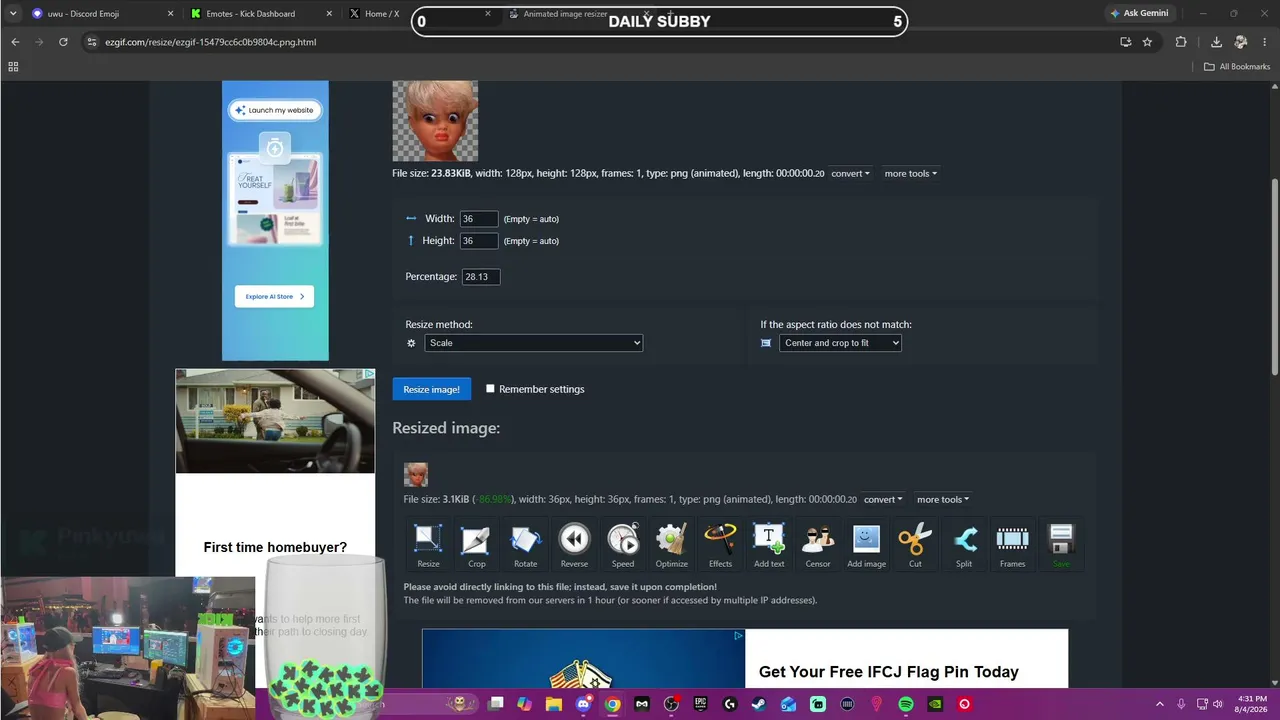Open the Chrome tab search dropdown
This screenshot has height=720, width=1280.
point(13,13)
